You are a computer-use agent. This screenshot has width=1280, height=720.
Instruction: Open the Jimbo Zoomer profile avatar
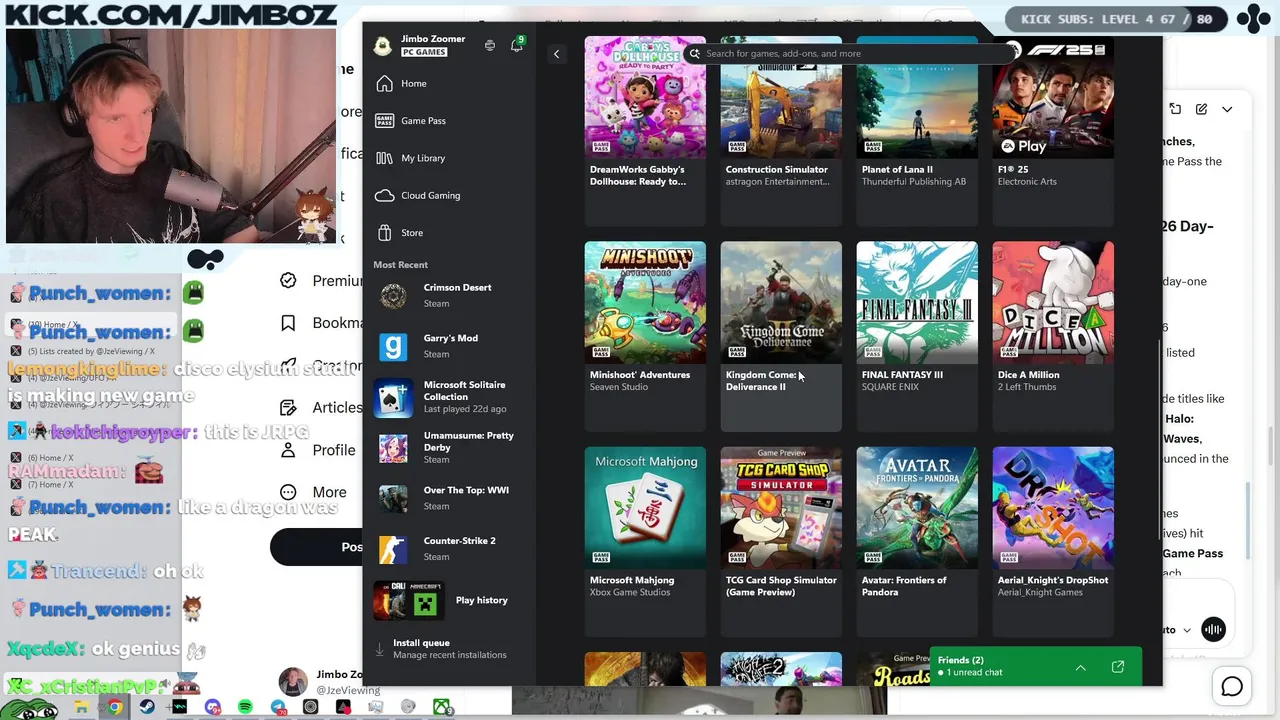(383, 45)
